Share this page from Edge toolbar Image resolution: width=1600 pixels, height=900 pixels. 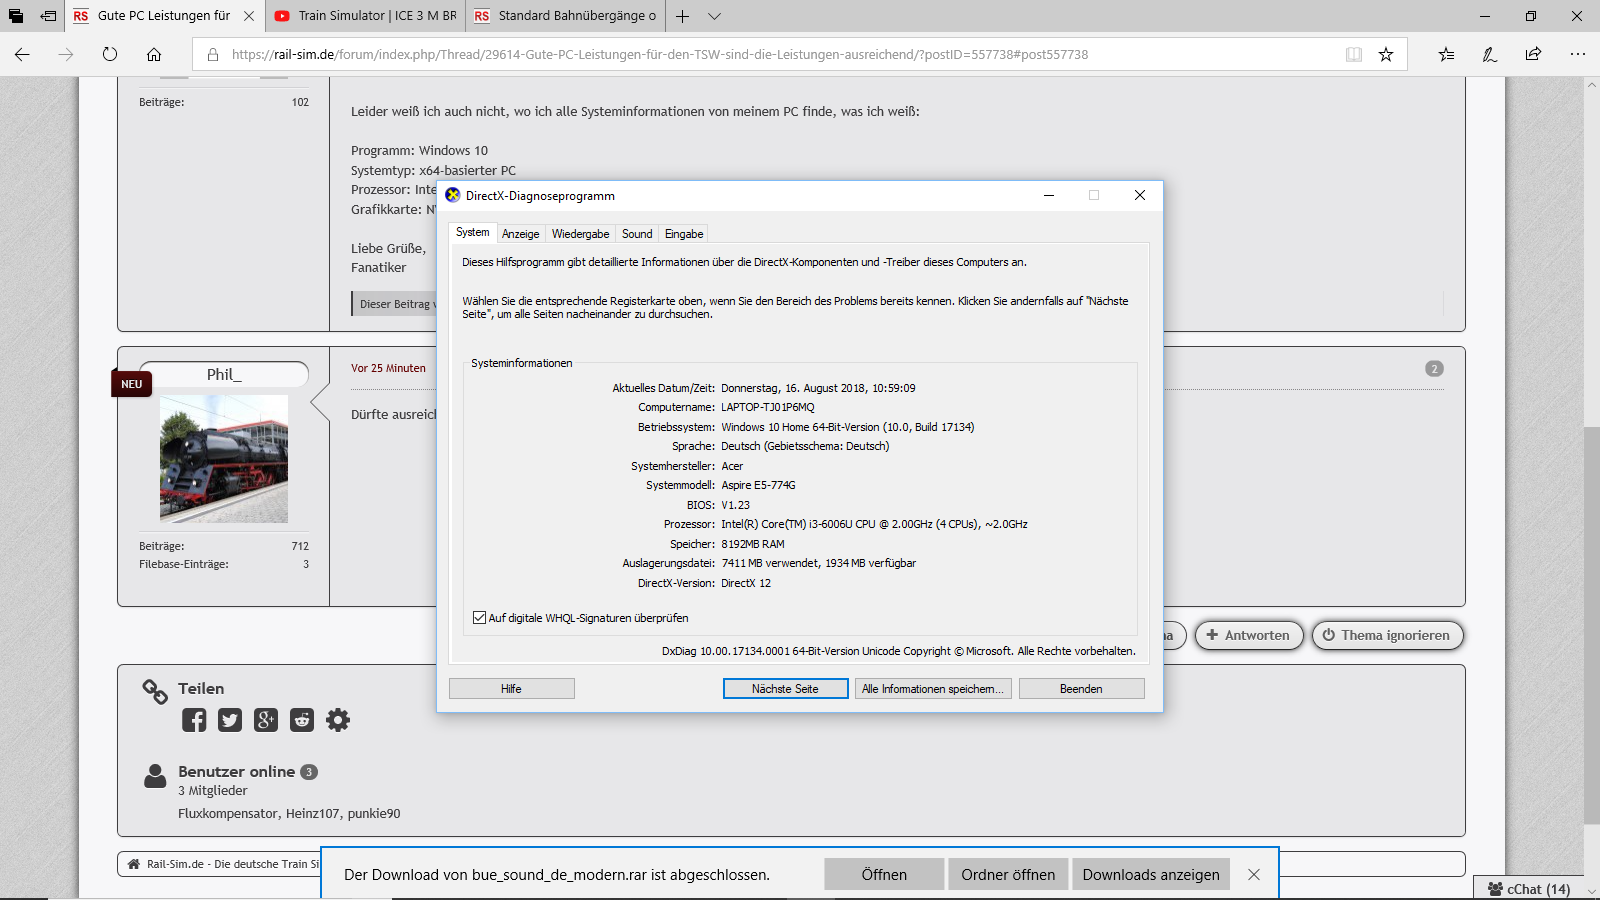click(1534, 54)
